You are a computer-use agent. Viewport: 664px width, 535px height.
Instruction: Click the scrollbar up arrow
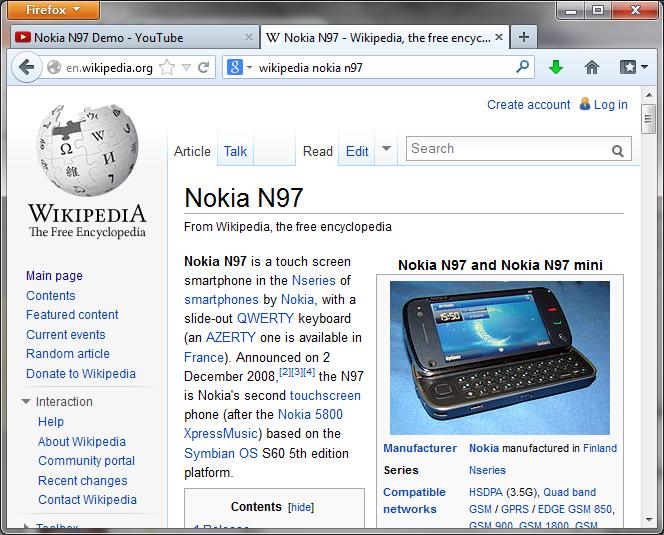point(648,95)
